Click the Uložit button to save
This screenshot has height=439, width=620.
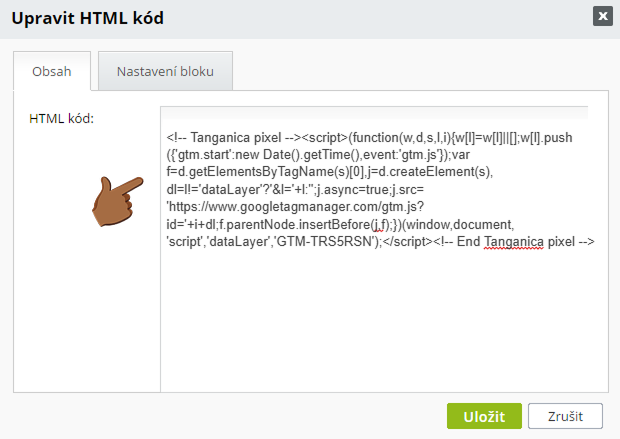pyautogui.click(x=484, y=416)
